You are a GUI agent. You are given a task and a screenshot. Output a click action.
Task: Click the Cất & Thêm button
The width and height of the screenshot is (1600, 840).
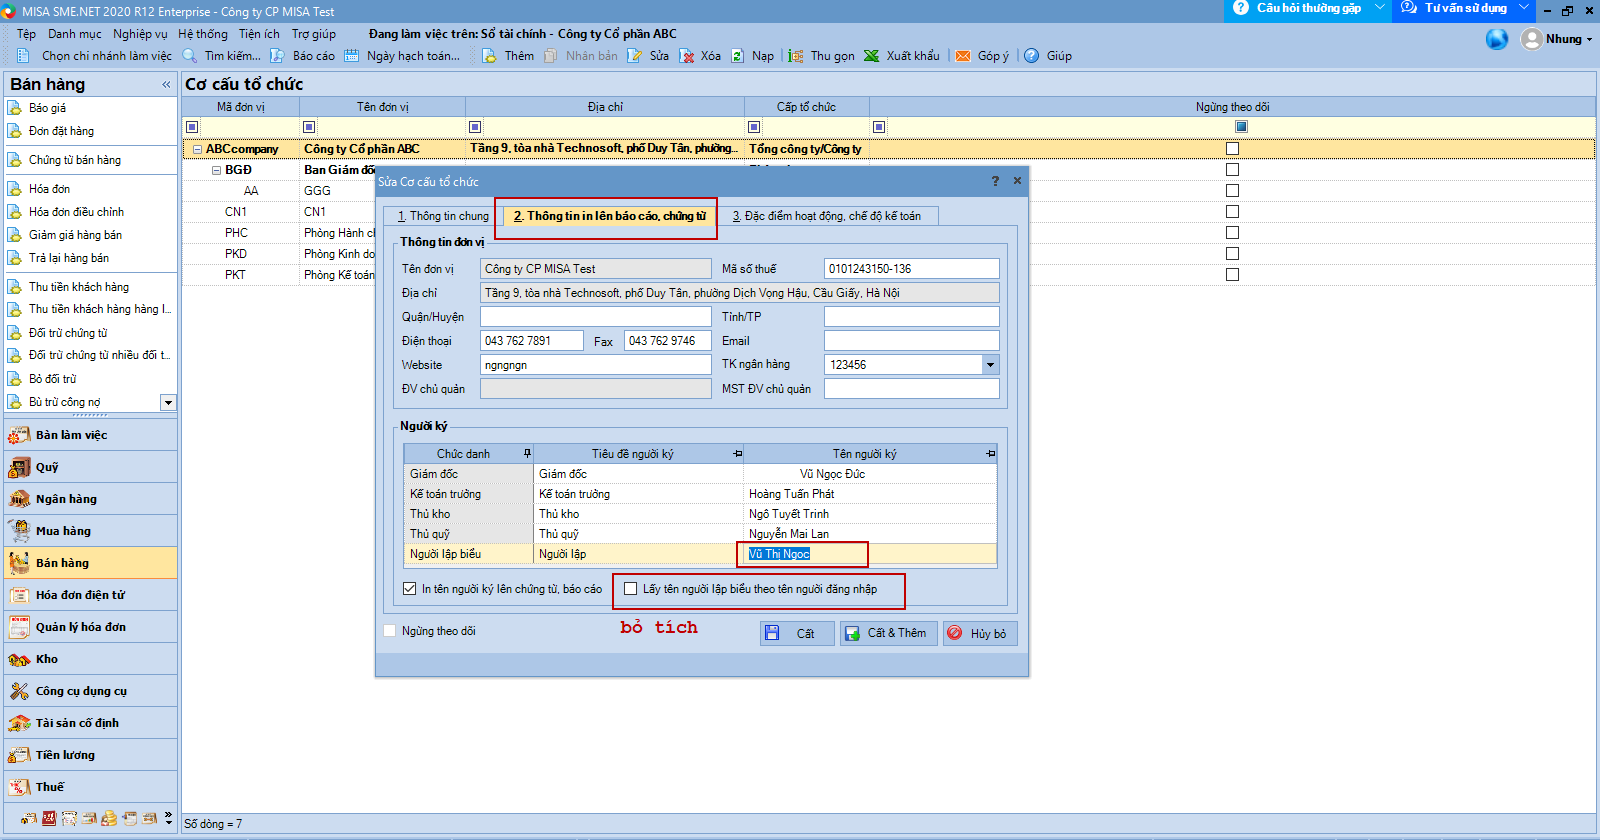click(889, 633)
